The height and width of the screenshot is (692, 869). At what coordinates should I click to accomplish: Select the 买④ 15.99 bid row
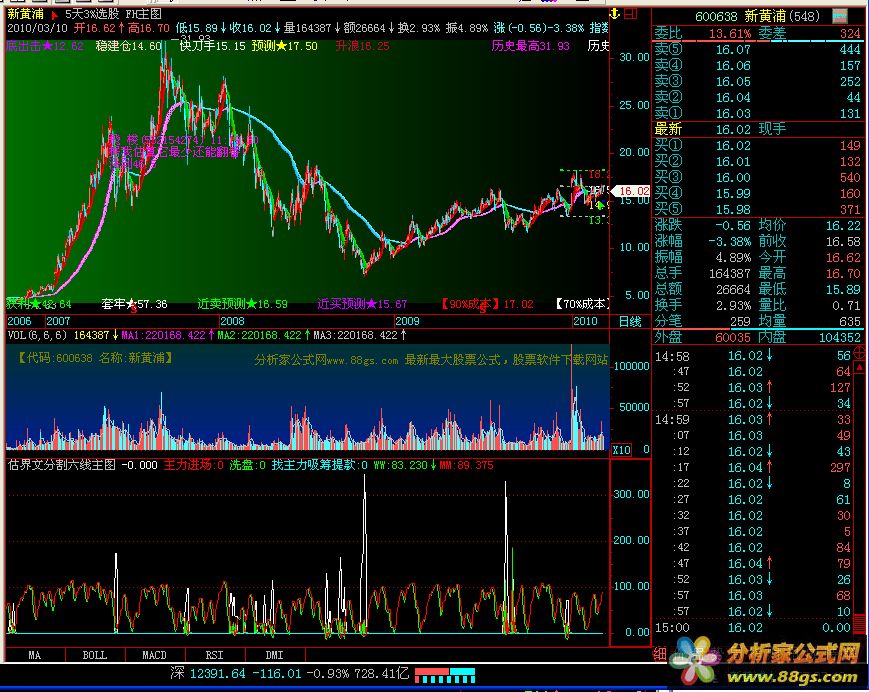click(757, 194)
